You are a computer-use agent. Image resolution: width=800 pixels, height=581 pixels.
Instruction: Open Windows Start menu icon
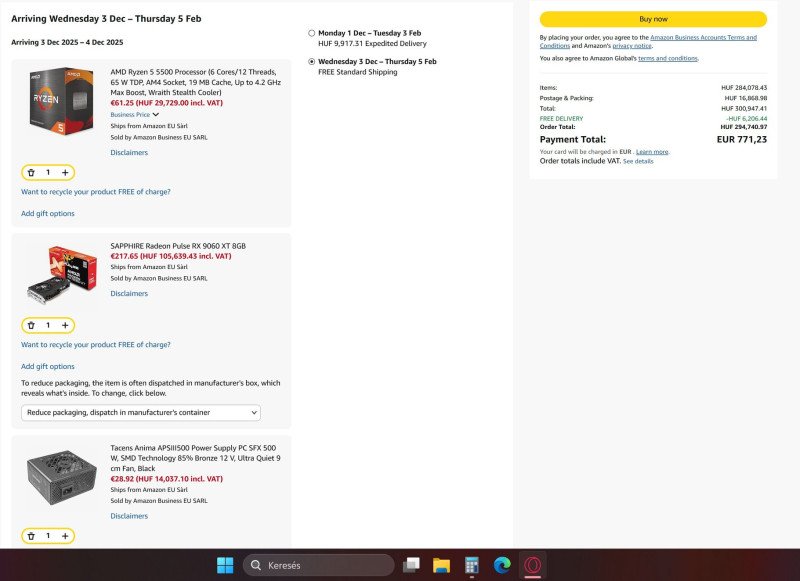pyautogui.click(x=225, y=565)
